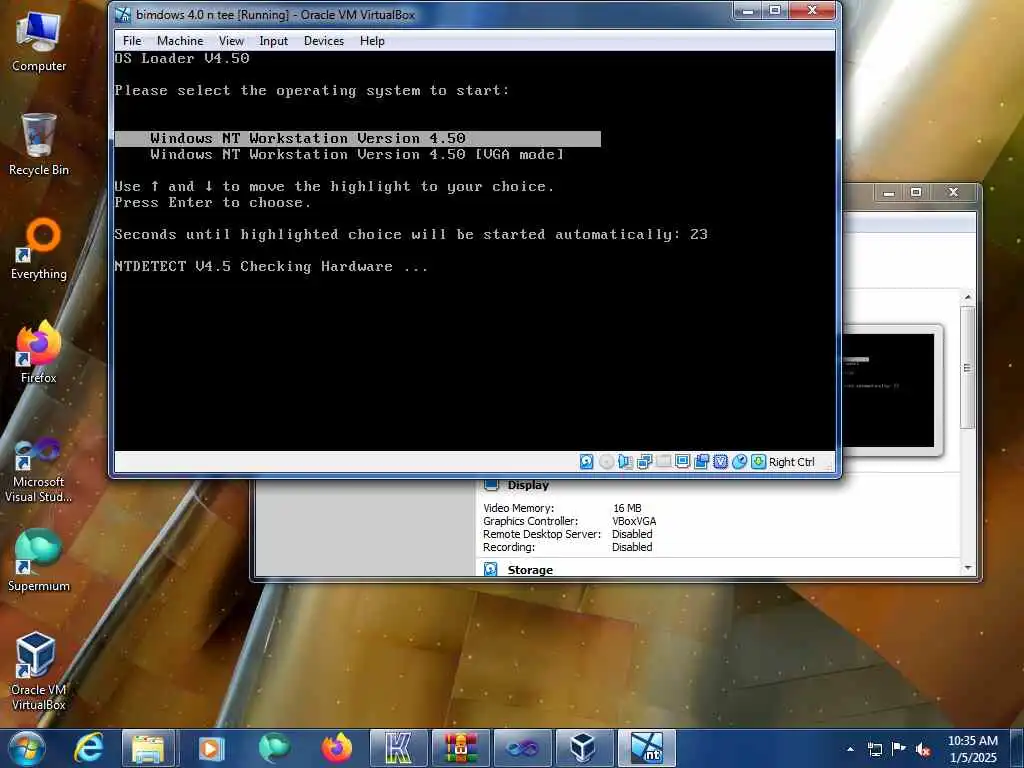This screenshot has width=1024, height=768.
Task: Close the background VirtualBox Manager window
Action: click(953, 193)
